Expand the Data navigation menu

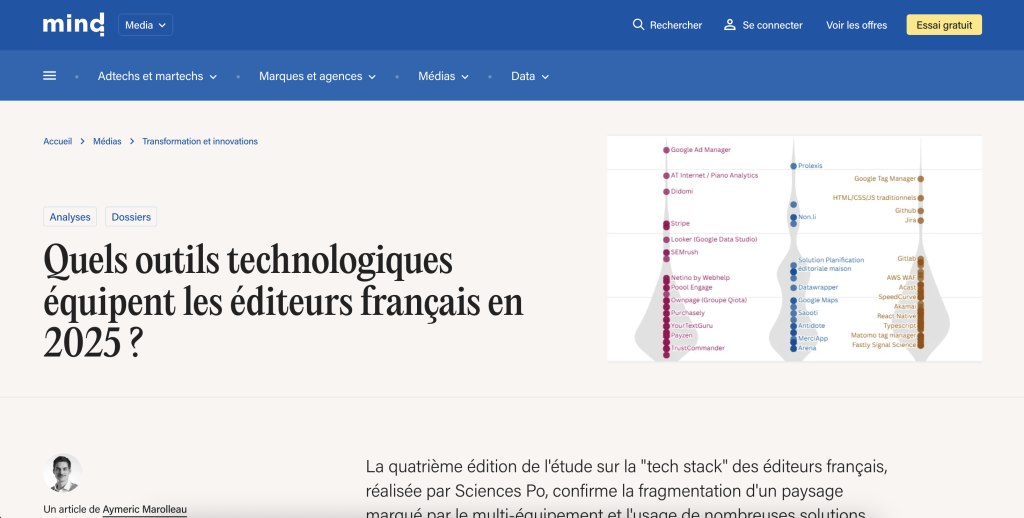click(x=530, y=76)
